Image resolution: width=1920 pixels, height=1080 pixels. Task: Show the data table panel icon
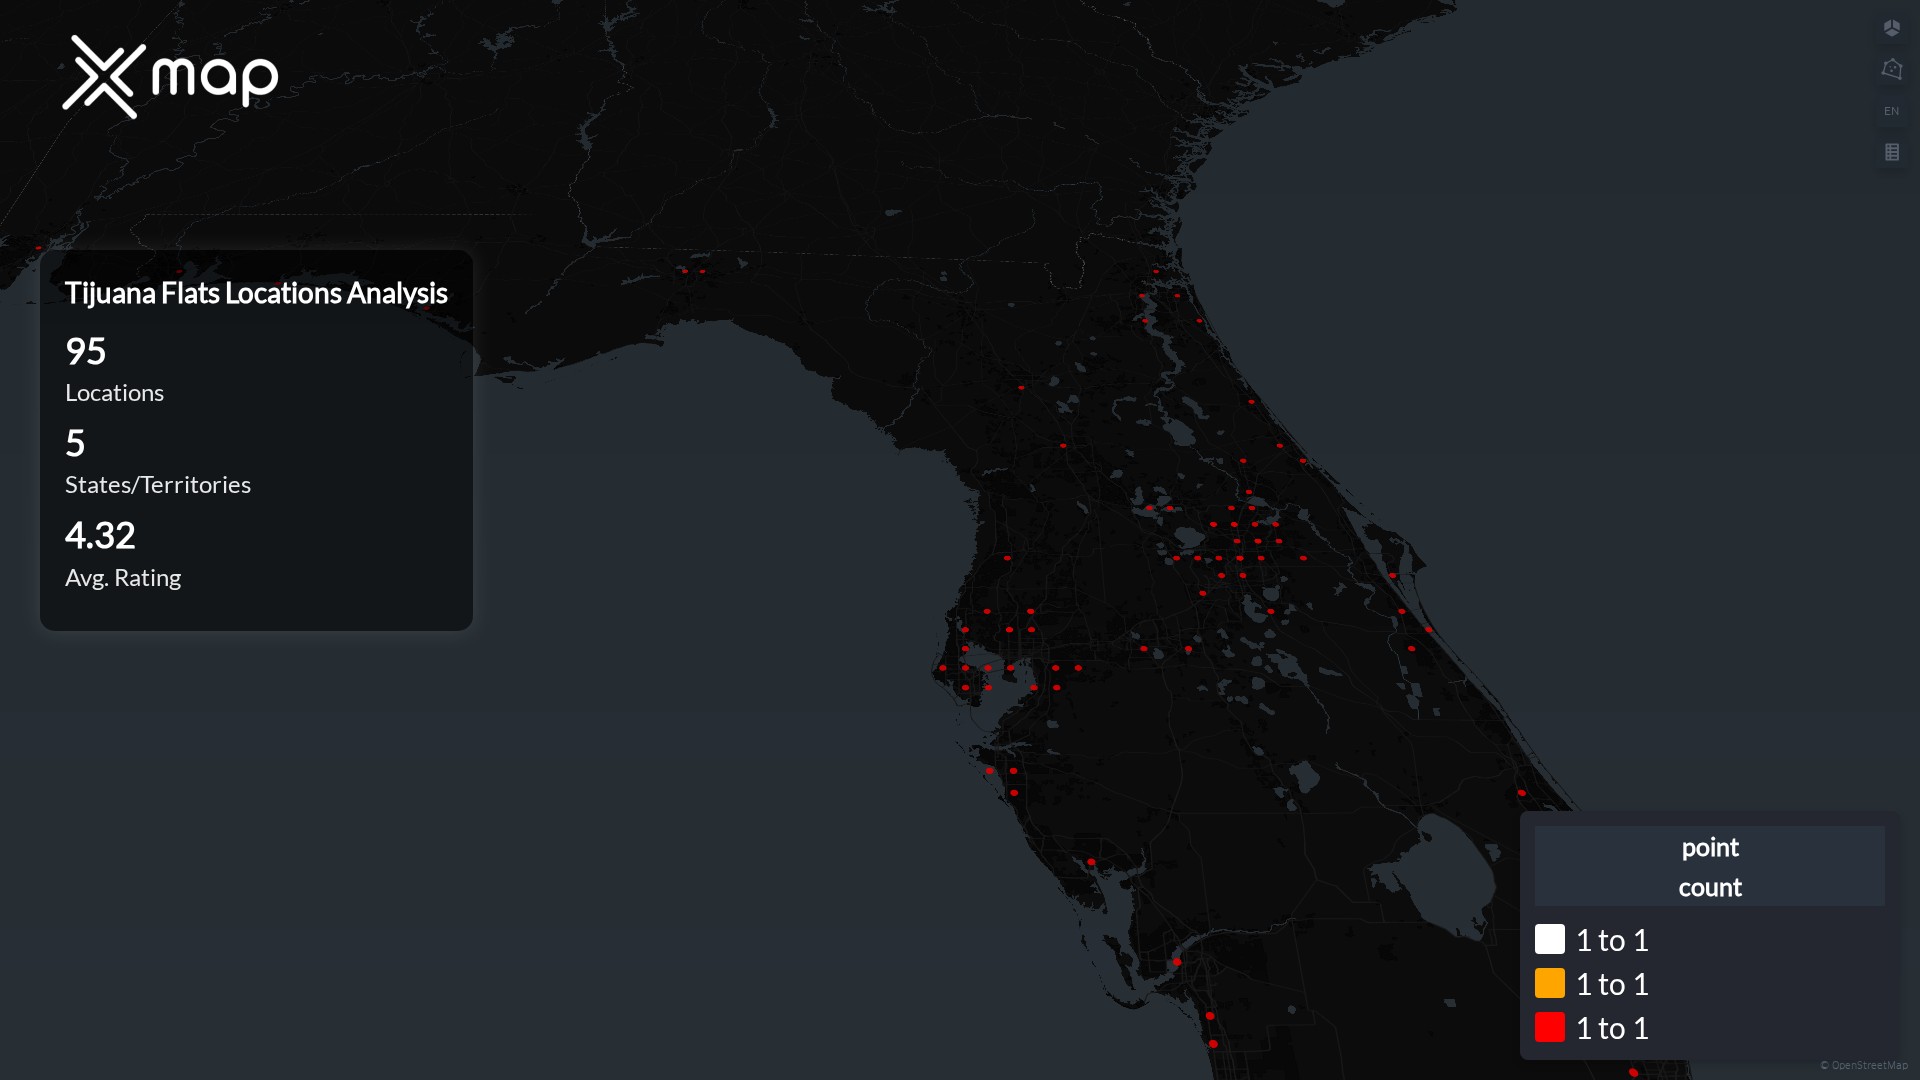1891,152
